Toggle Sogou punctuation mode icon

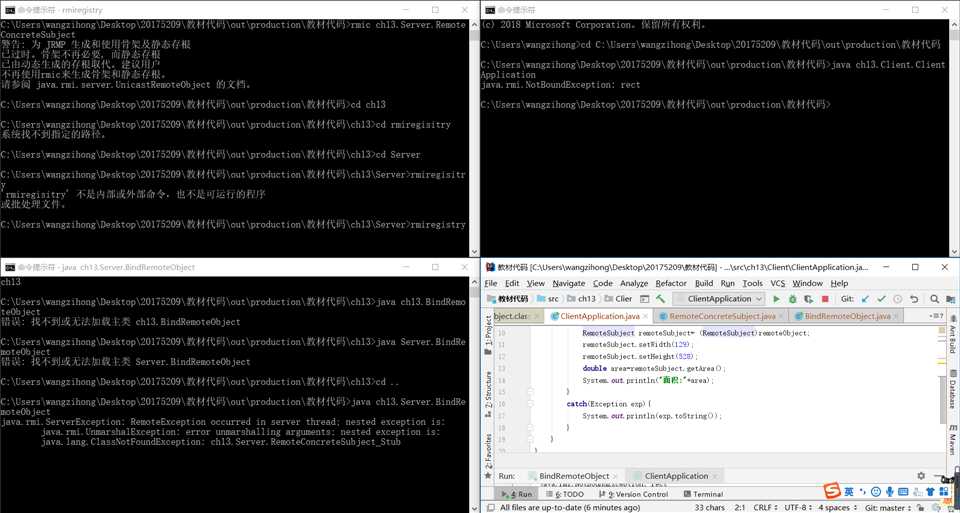click(x=863, y=492)
